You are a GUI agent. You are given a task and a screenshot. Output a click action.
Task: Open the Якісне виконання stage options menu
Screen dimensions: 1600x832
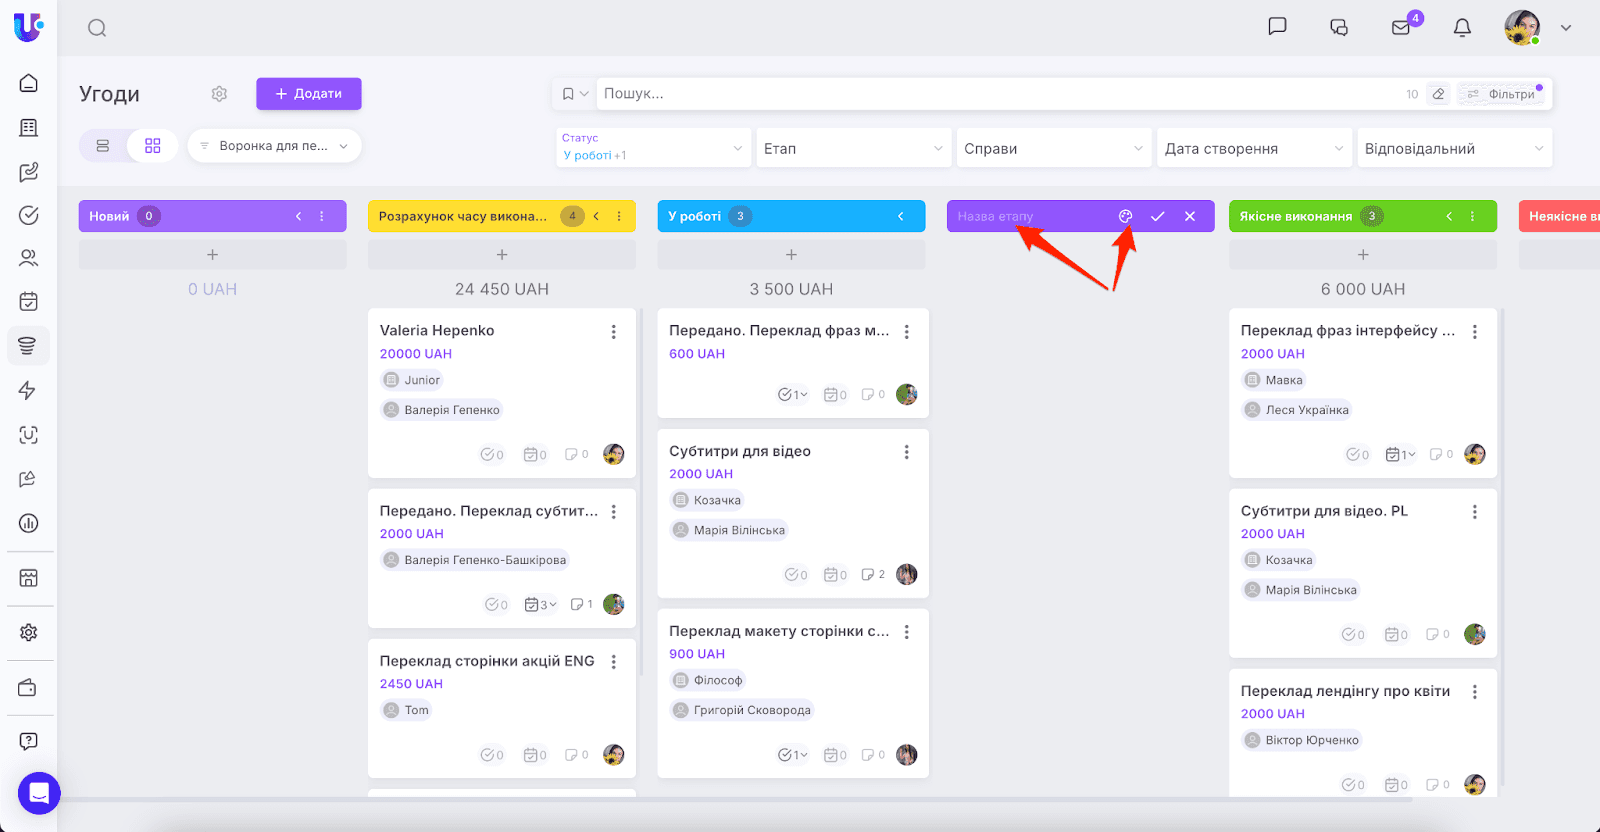[x=1472, y=216]
